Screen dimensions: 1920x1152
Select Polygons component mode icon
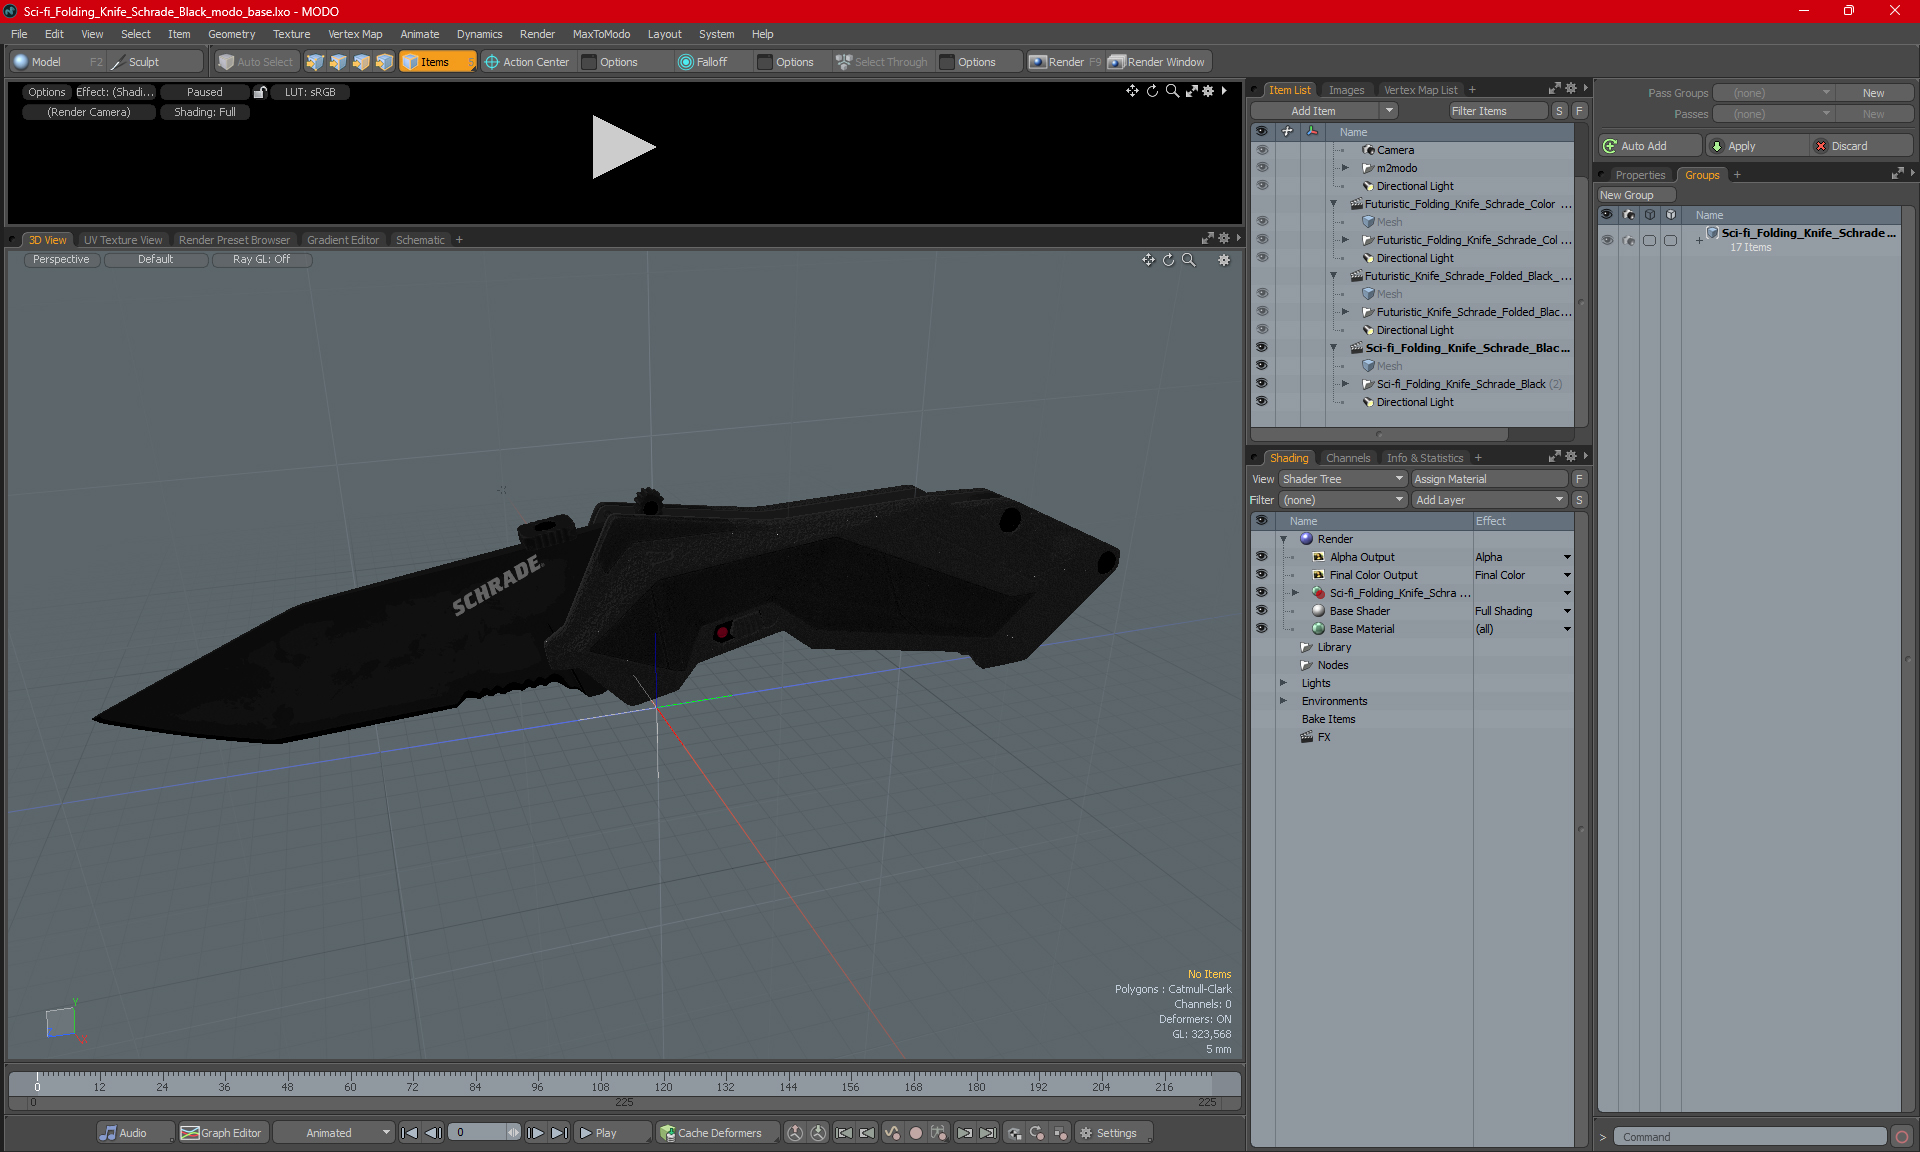(x=361, y=62)
